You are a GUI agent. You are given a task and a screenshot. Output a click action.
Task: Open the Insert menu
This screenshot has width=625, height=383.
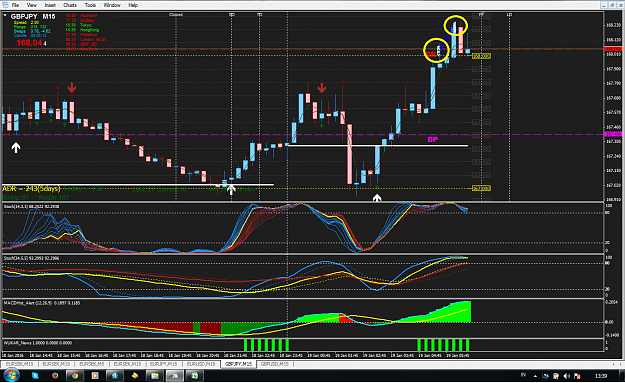click(50, 5)
